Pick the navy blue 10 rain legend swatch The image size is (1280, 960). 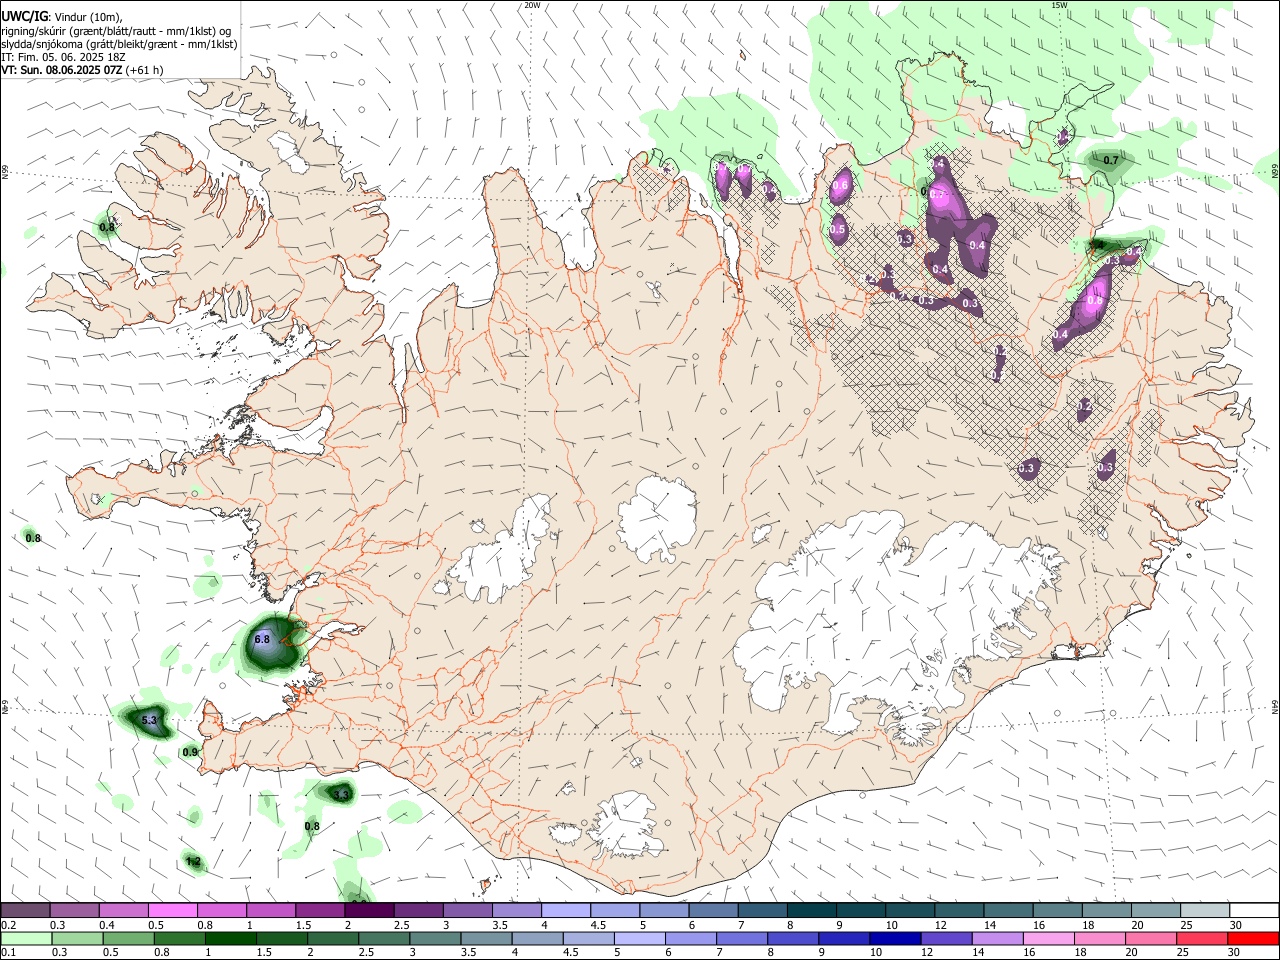[x=894, y=938]
